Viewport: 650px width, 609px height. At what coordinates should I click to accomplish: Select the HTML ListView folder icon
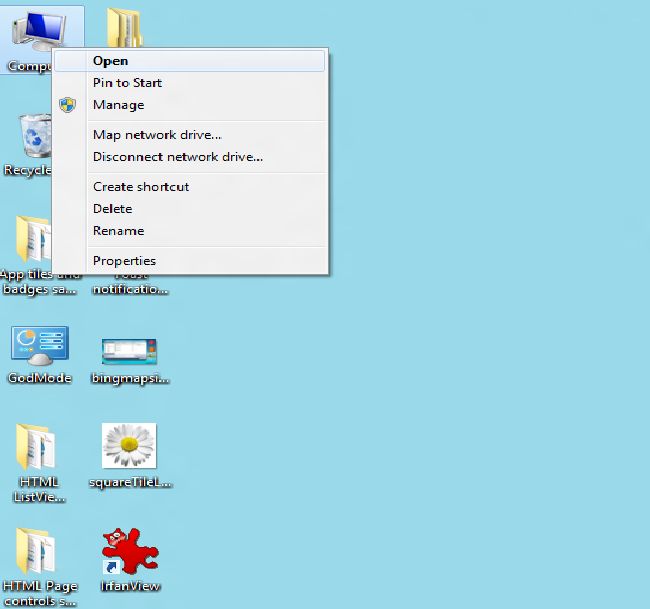(x=36, y=446)
